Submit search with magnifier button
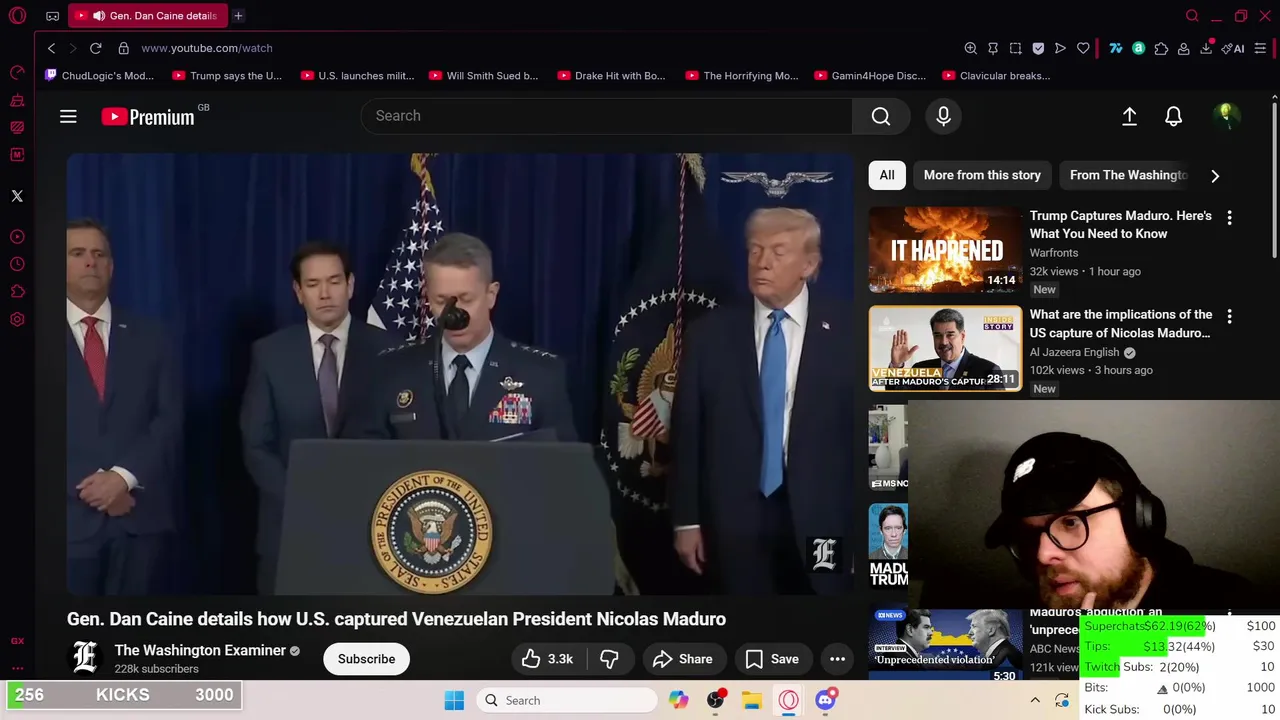Screen dimensions: 1280x720 pyautogui.click(x=881, y=116)
